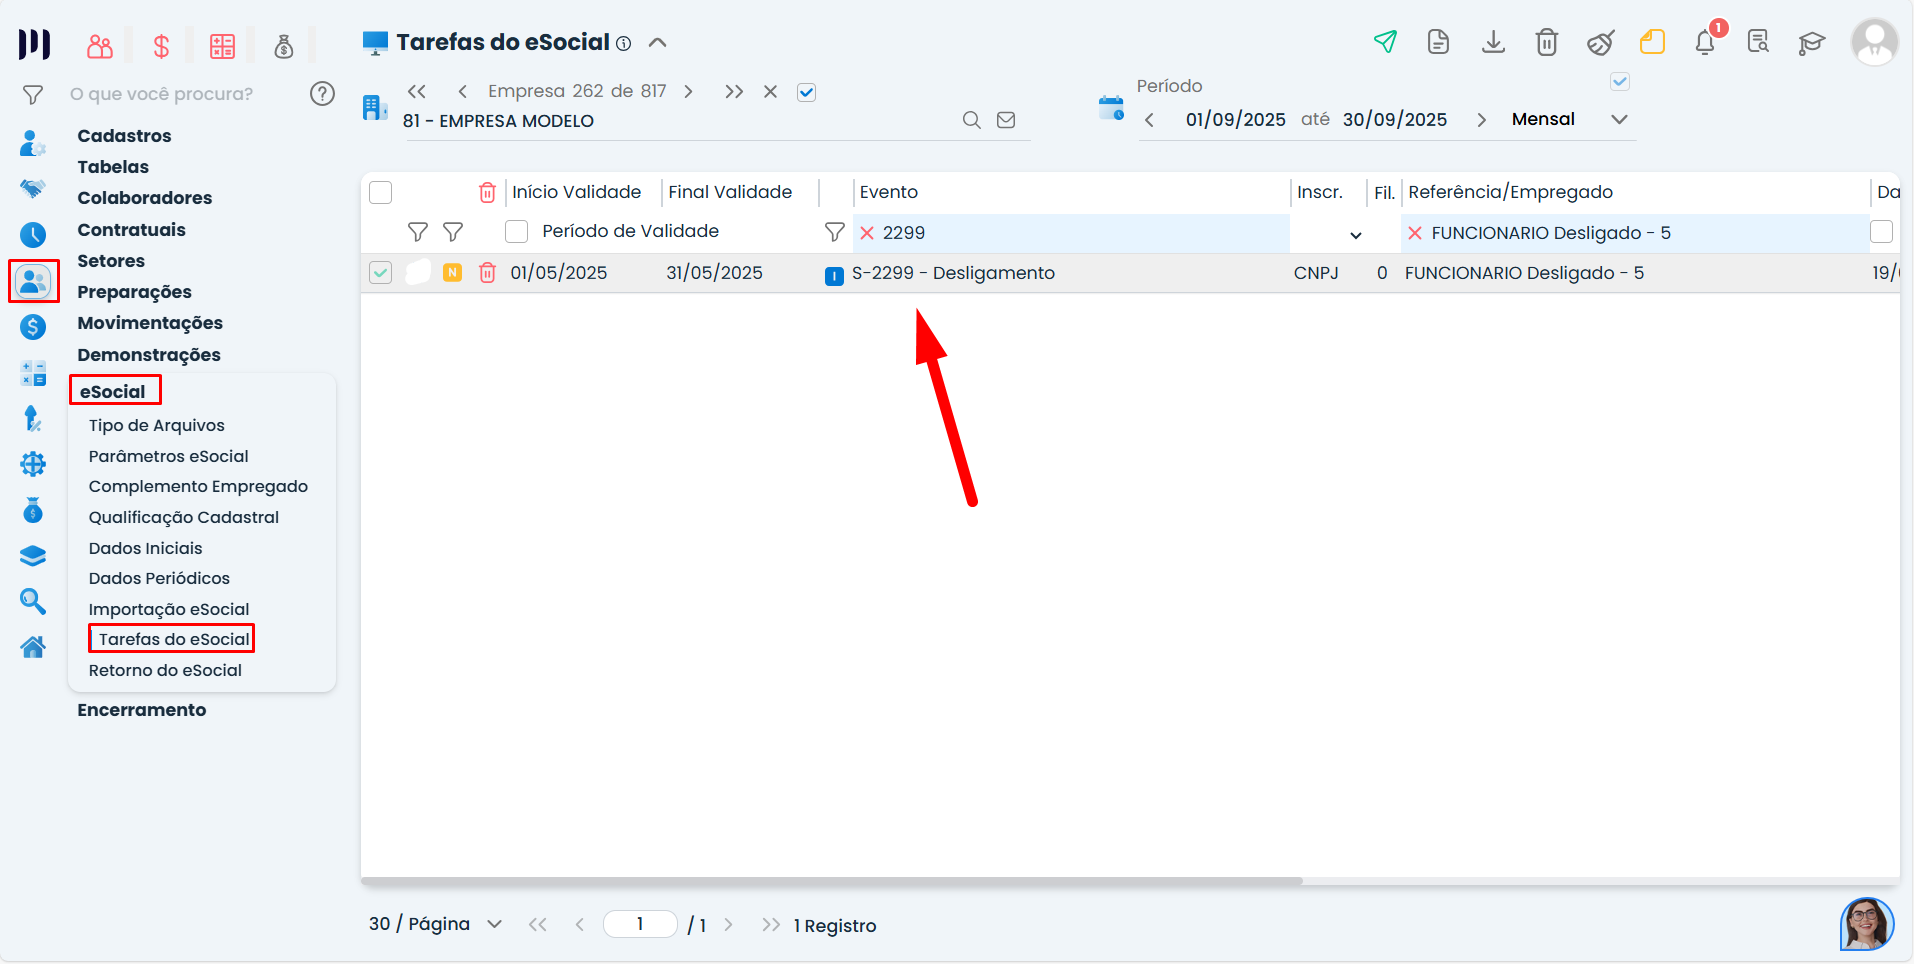Open the Cadastros menu

(124, 136)
